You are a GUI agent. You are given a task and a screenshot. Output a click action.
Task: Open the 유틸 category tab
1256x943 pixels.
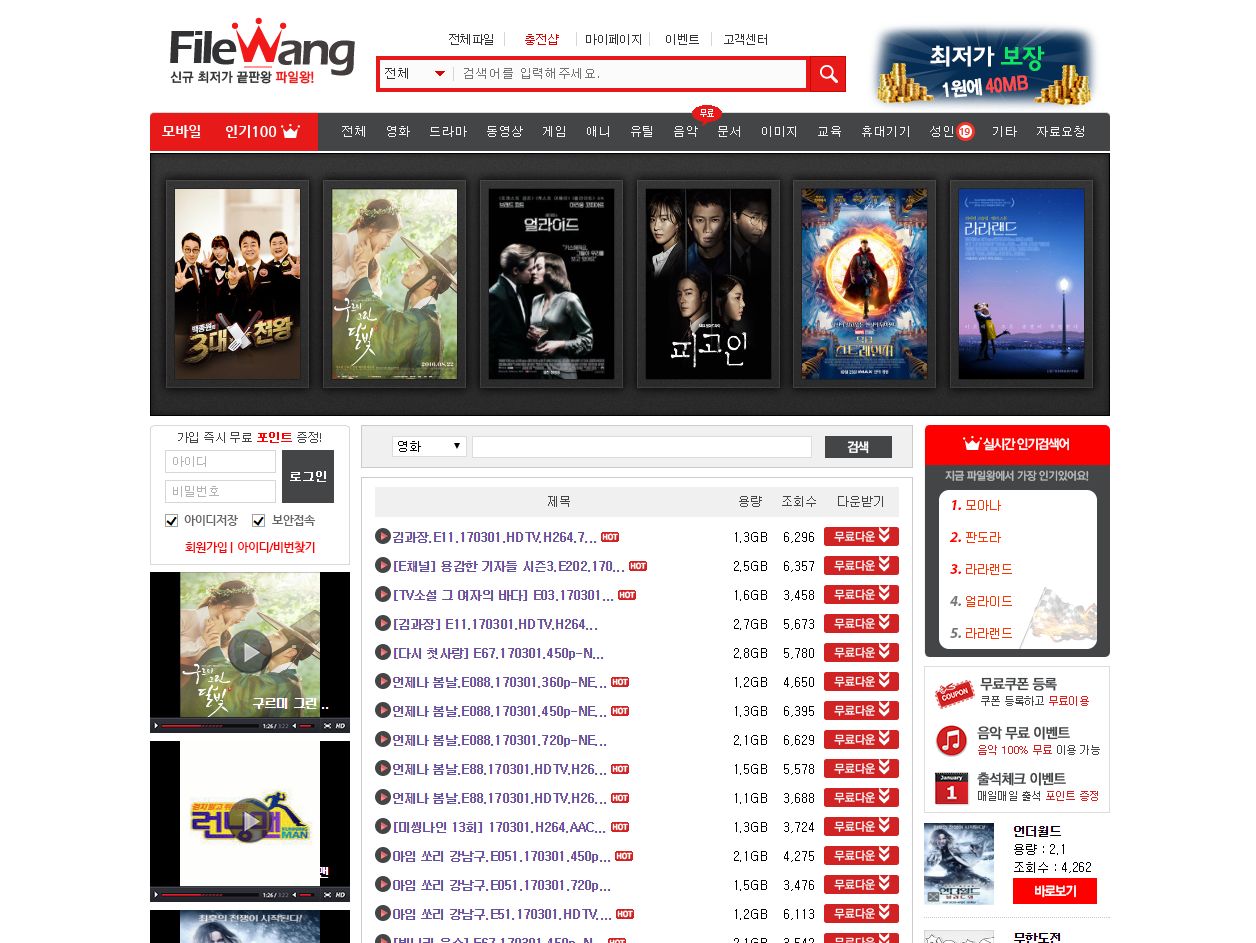(642, 132)
